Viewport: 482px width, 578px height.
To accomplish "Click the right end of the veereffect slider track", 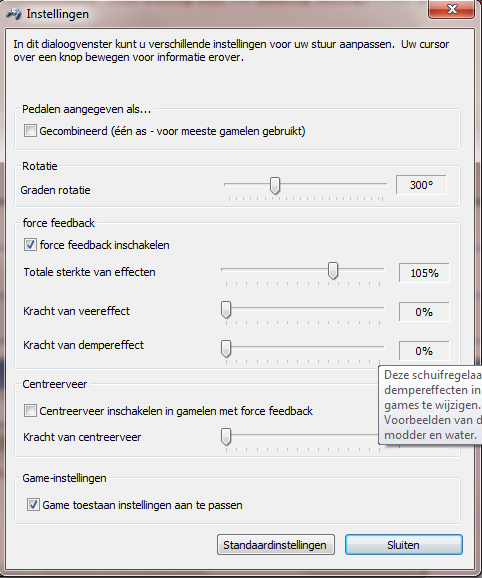I will click(x=382, y=308).
